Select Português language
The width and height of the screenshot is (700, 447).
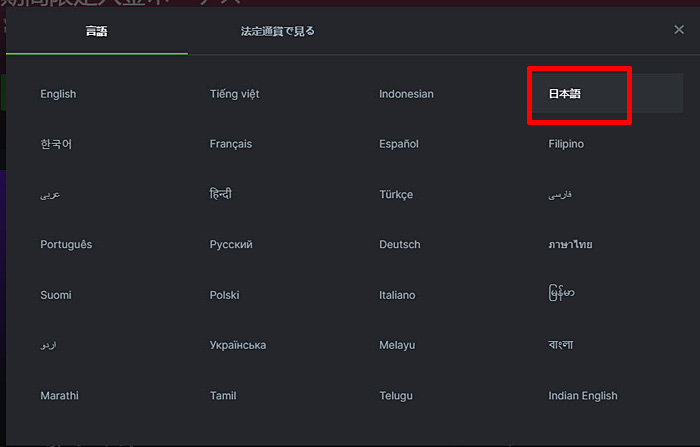click(66, 244)
